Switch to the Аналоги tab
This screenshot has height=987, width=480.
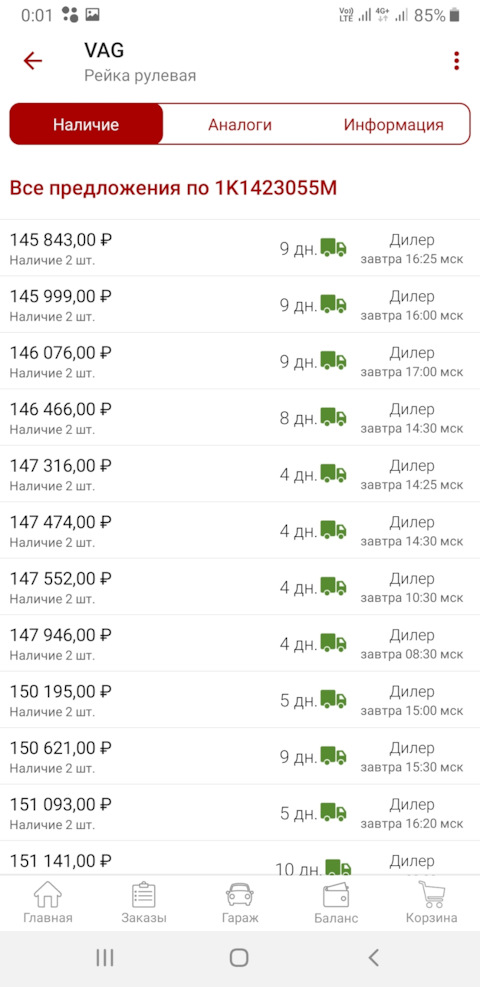click(x=240, y=124)
